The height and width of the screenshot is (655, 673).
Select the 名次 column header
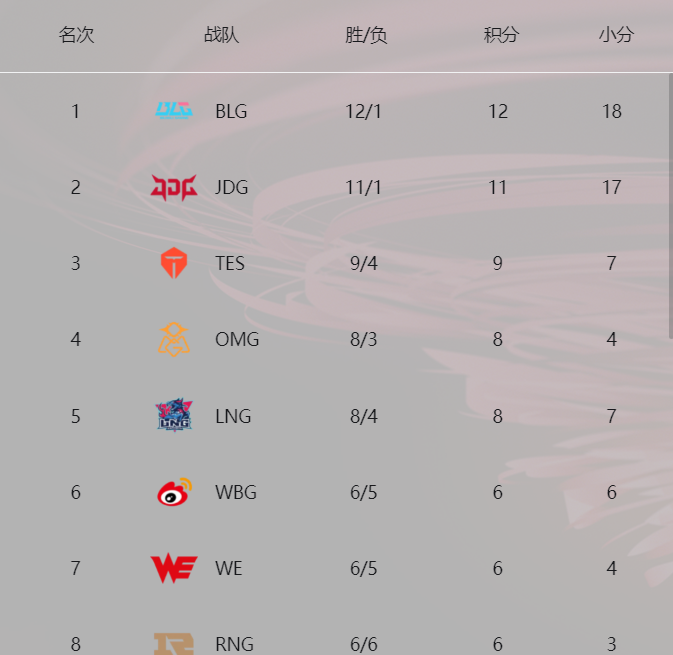click(76, 35)
